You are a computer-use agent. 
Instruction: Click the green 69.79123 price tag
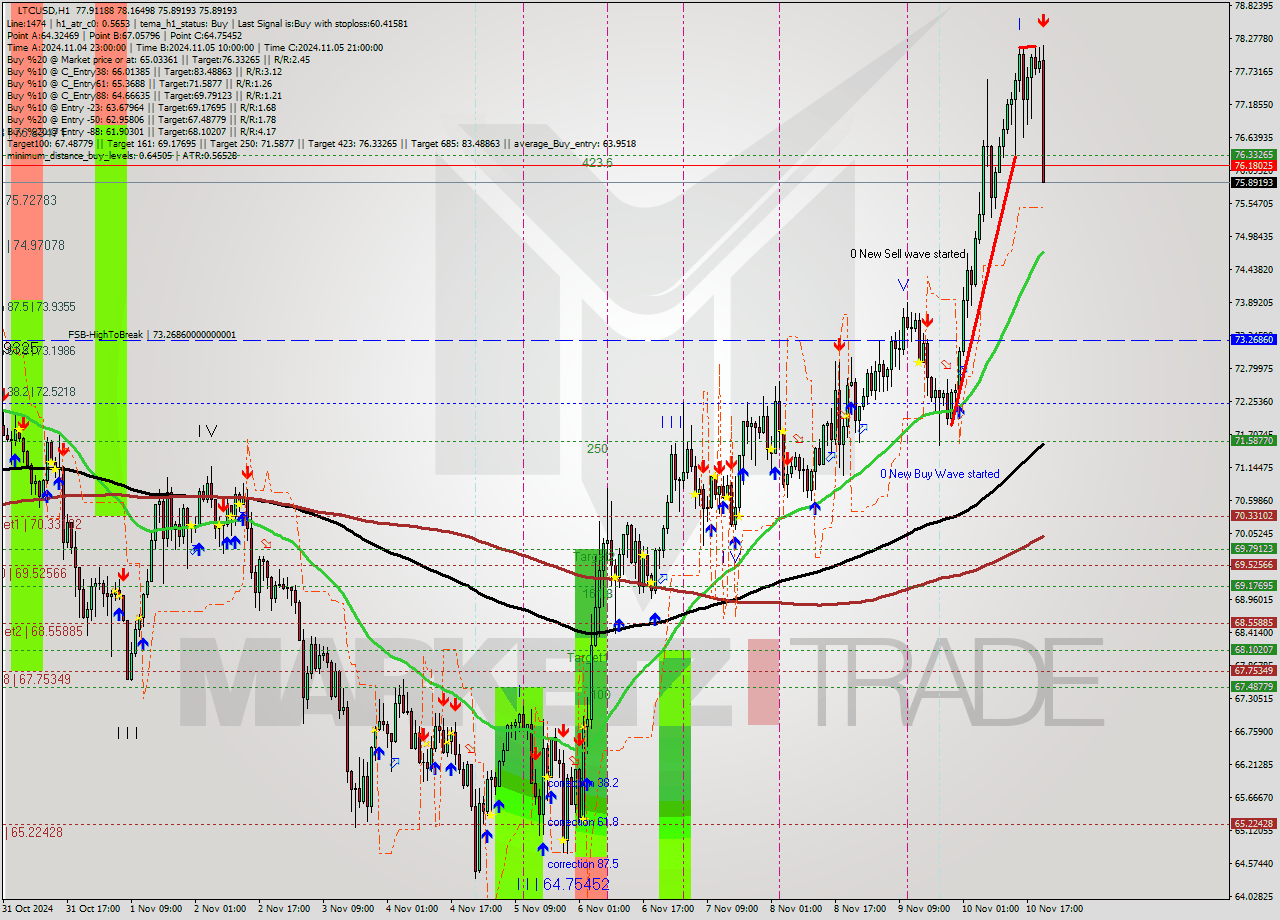pos(1254,549)
